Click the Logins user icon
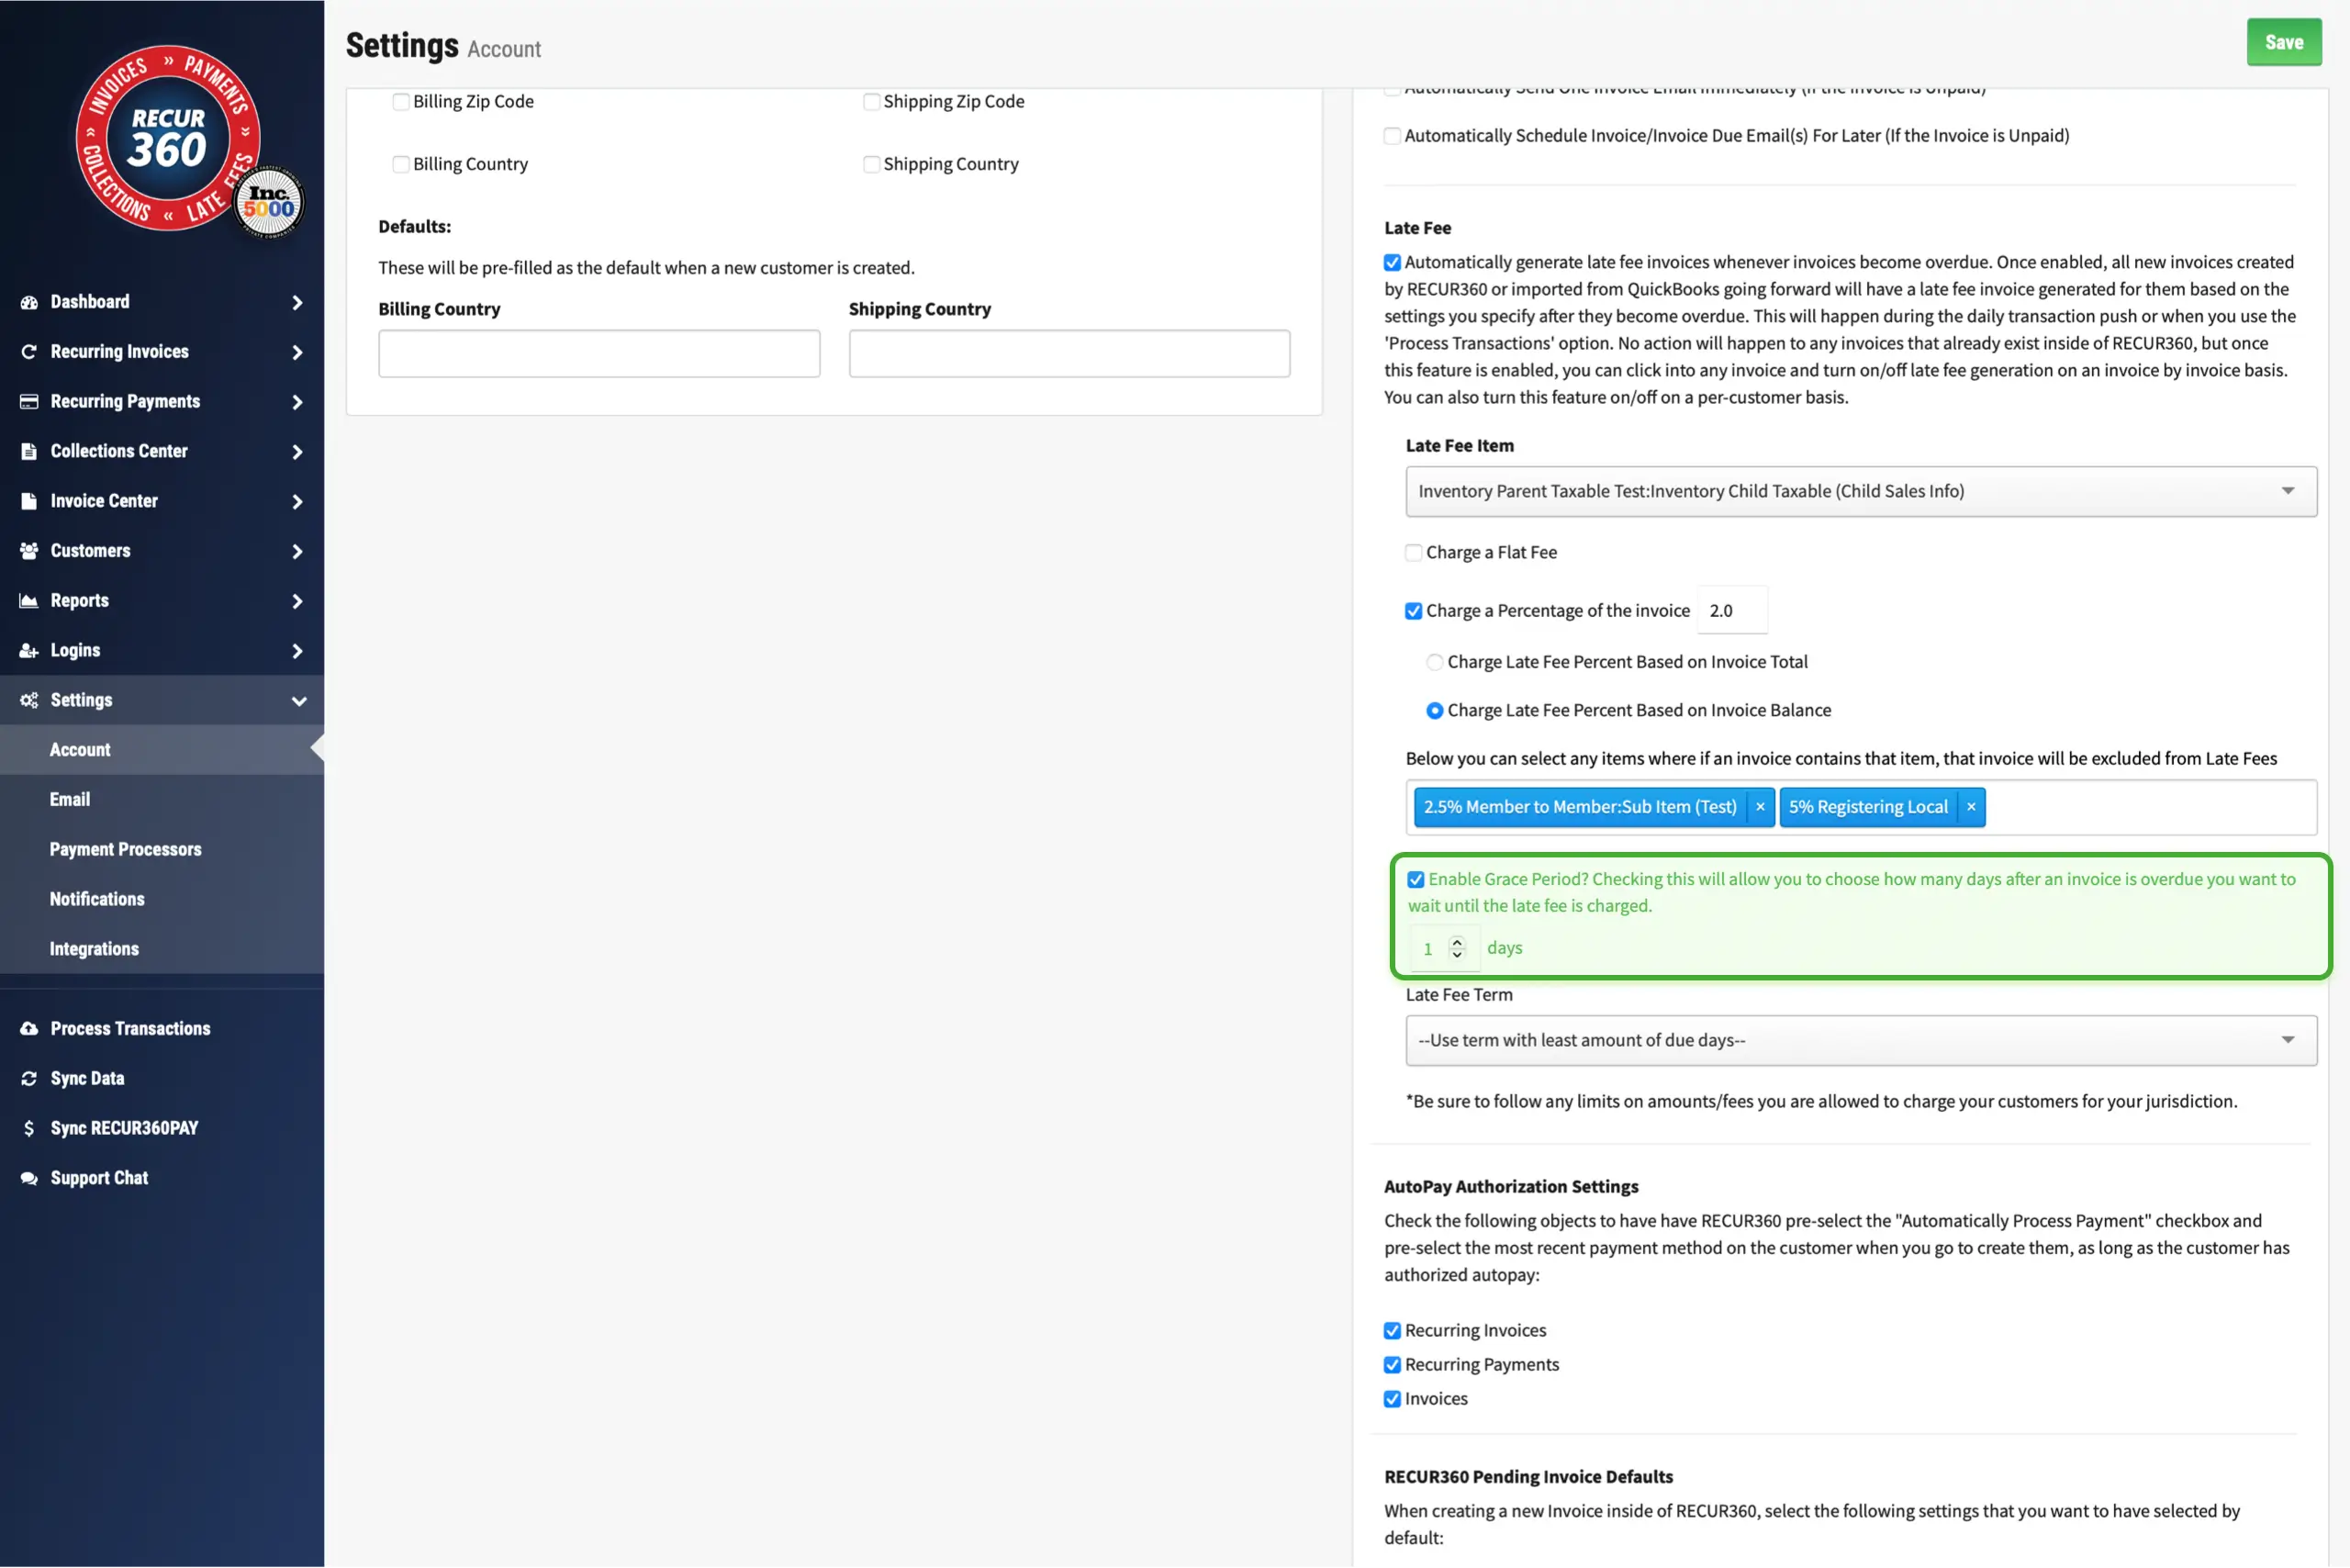This screenshot has width=2350, height=1568. [x=29, y=651]
